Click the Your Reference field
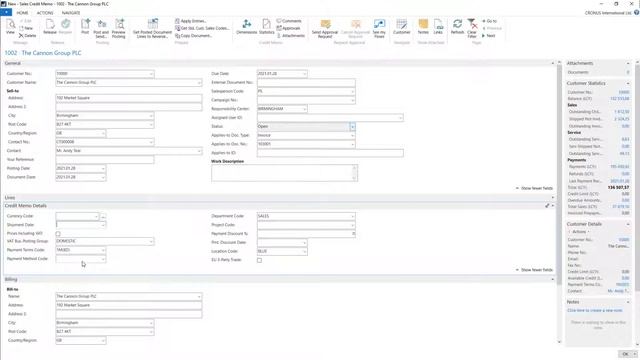This screenshot has width=640, height=360. [x=104, y=160]
